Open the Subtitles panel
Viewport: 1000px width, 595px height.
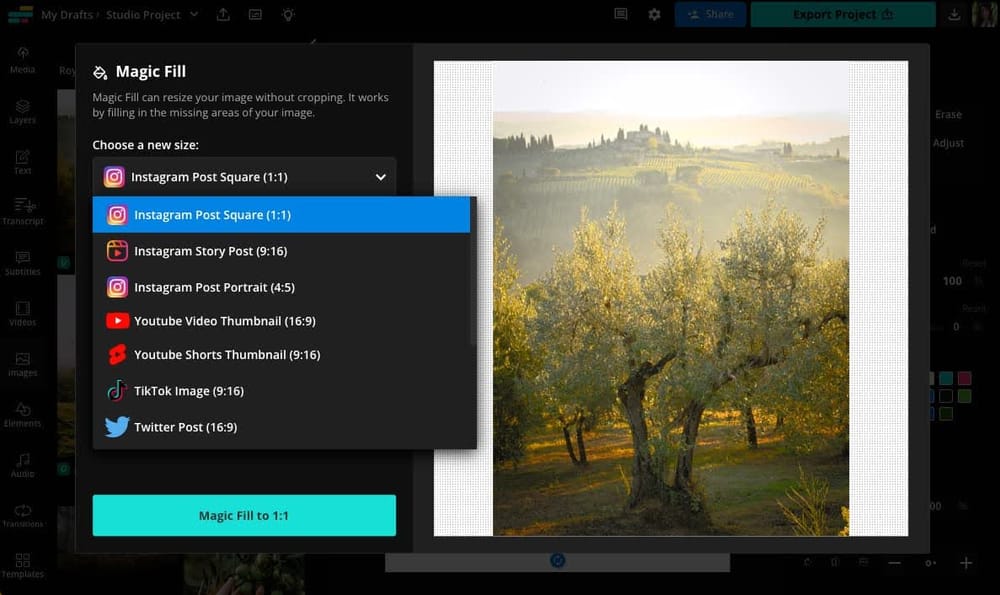click(22, 263)
